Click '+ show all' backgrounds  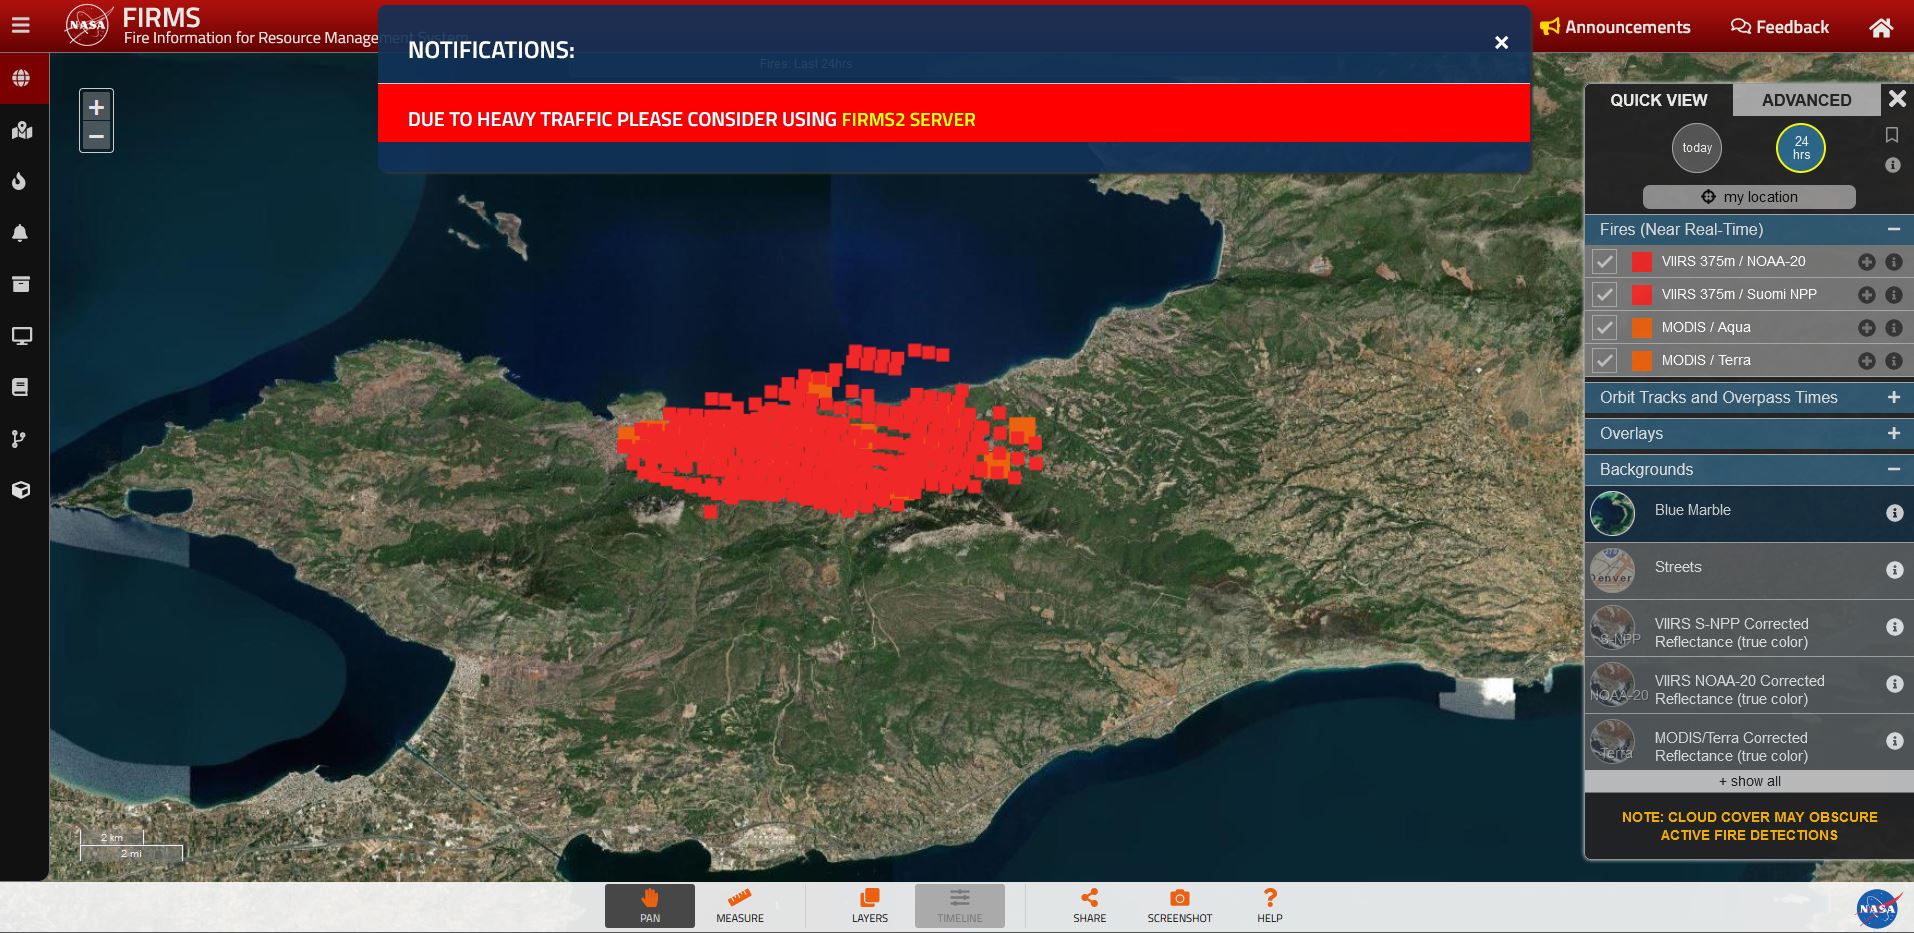point(1749,781)
